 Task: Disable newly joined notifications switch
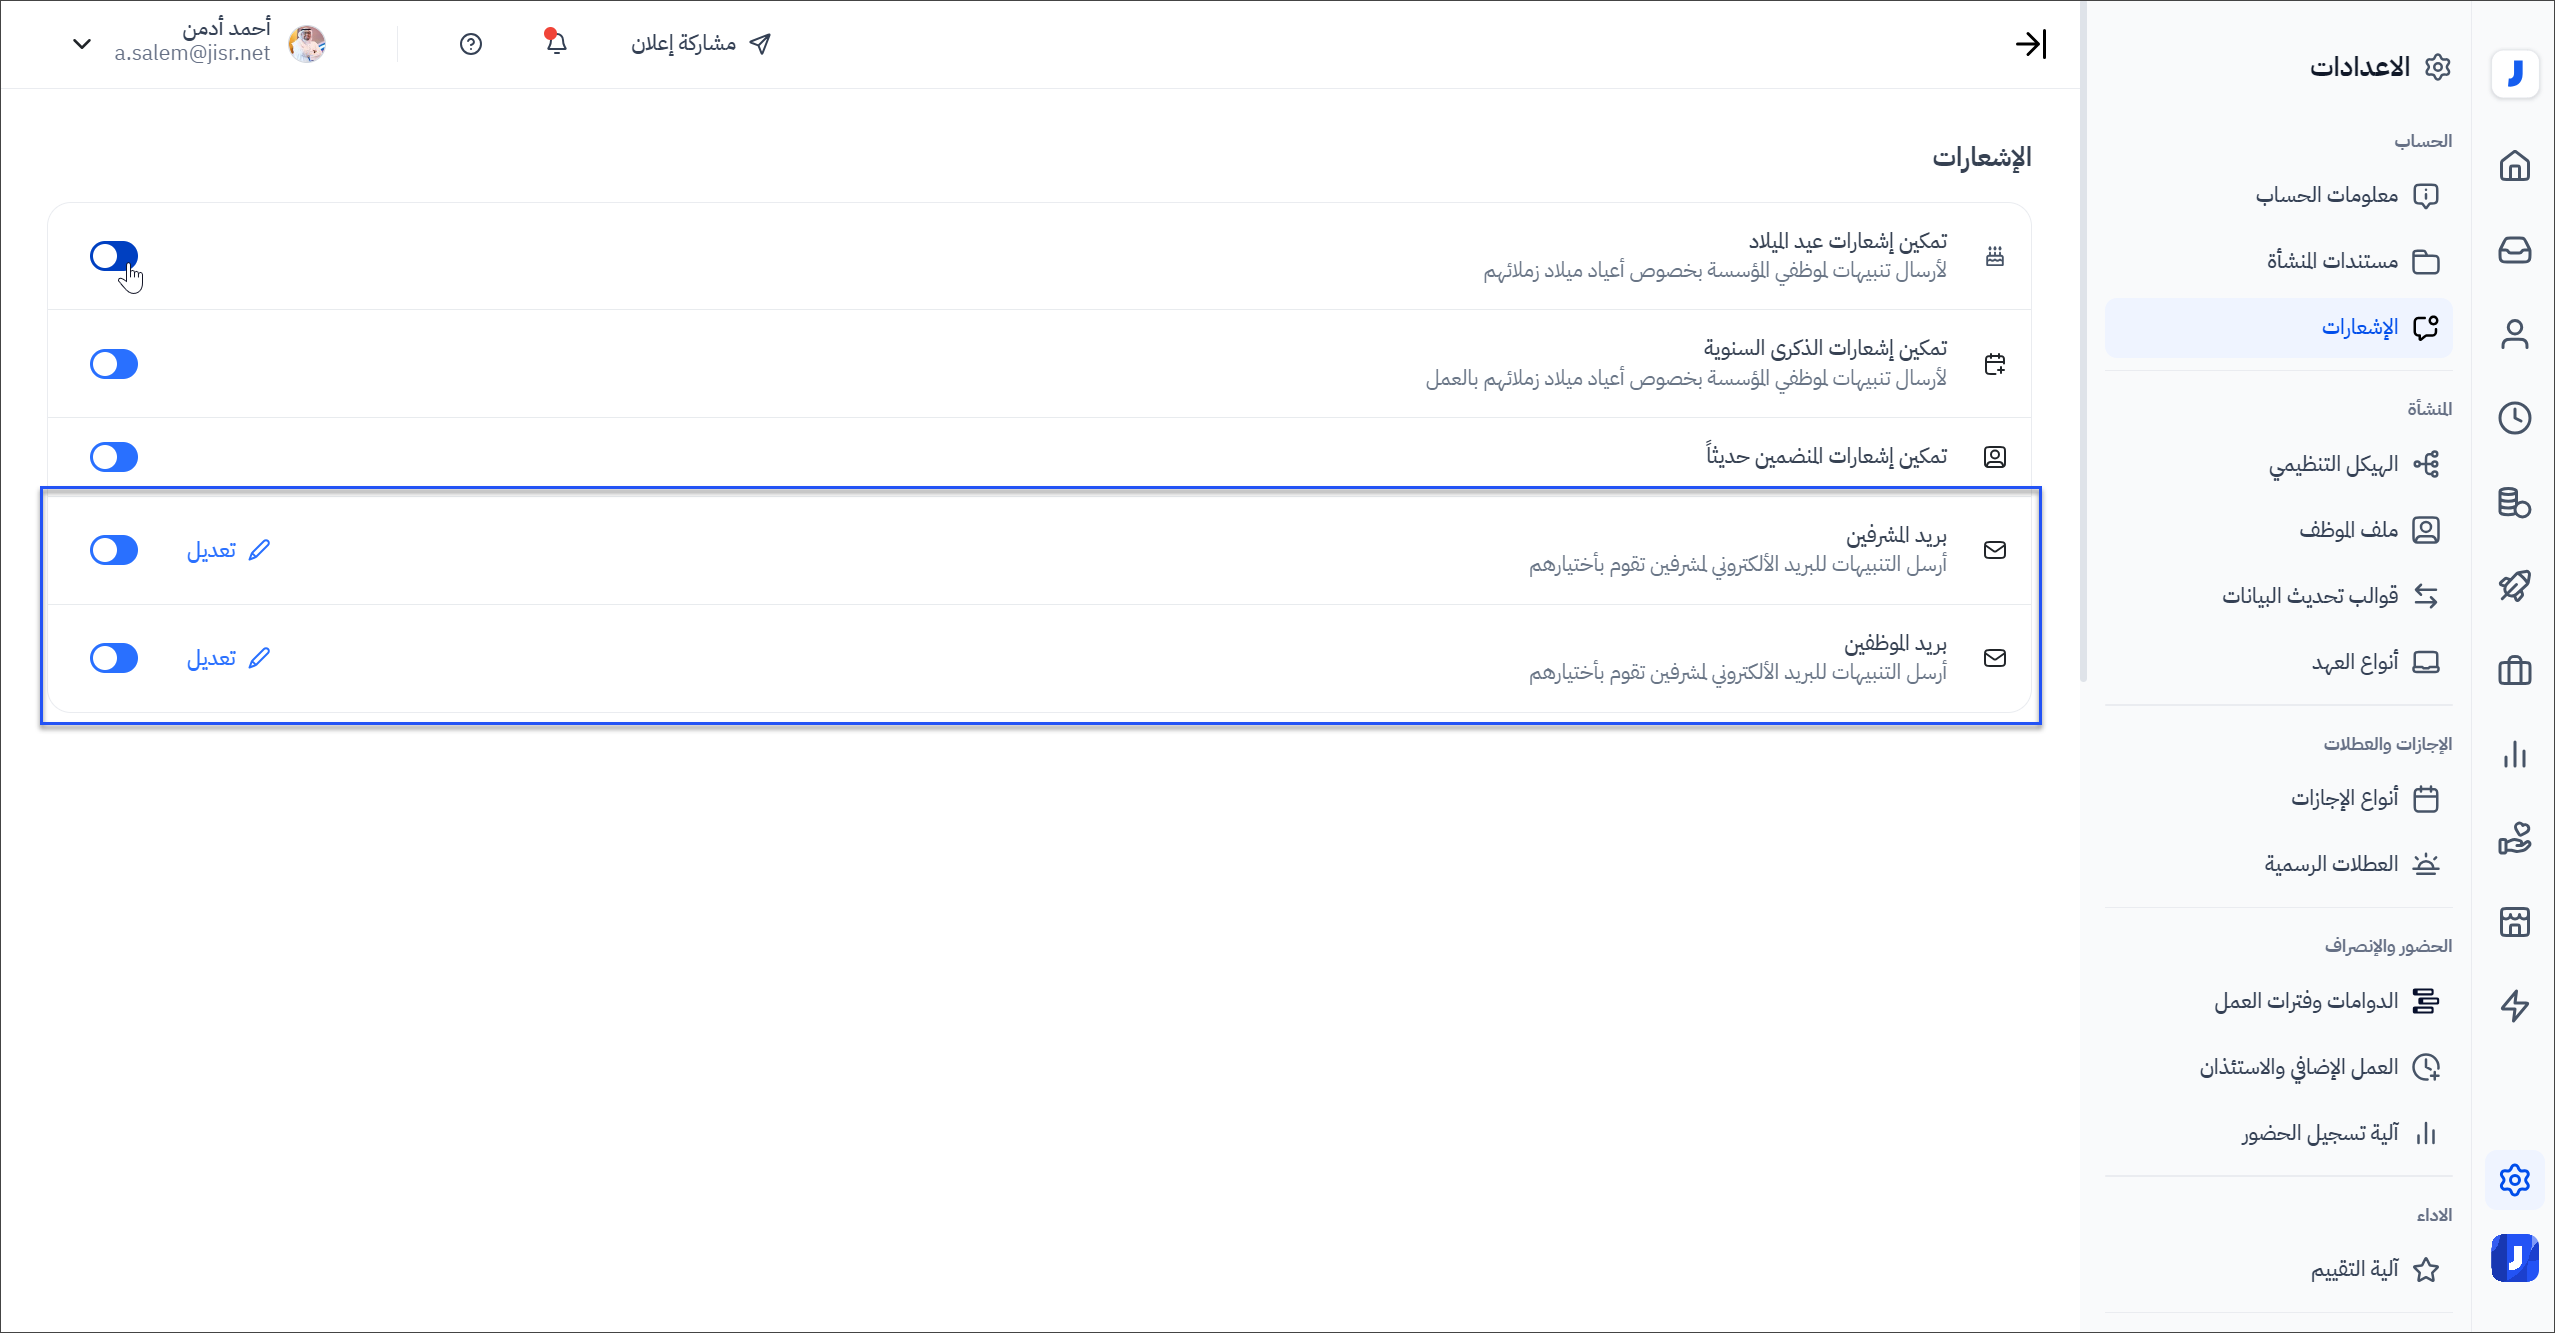[x=114, y=457]
